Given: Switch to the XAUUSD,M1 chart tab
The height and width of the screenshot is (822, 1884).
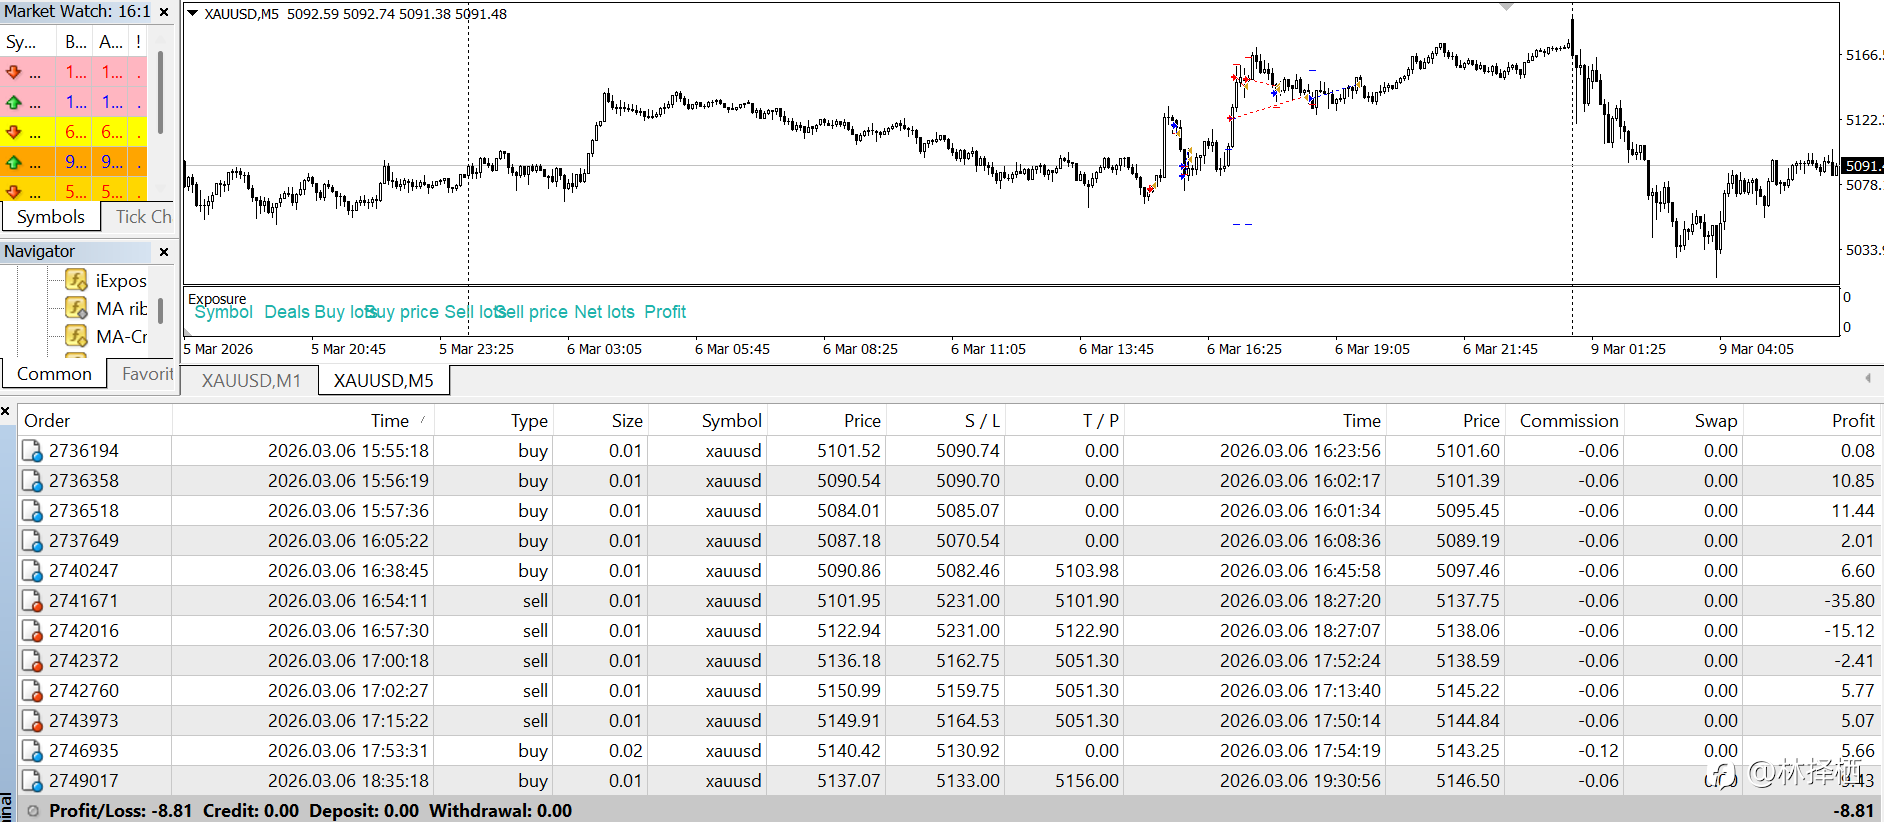Looking at the screenshot, I should pos(251,381).
